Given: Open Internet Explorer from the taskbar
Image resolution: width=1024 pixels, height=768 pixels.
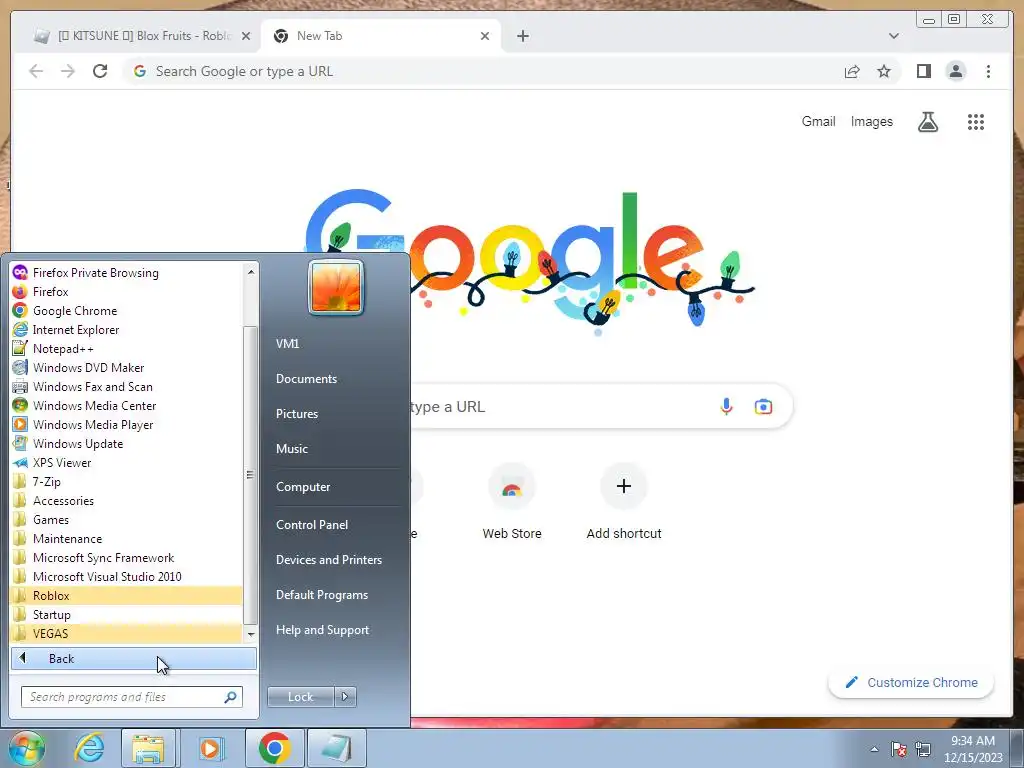Looking at the screenshot, I should (x=89, y=748).
